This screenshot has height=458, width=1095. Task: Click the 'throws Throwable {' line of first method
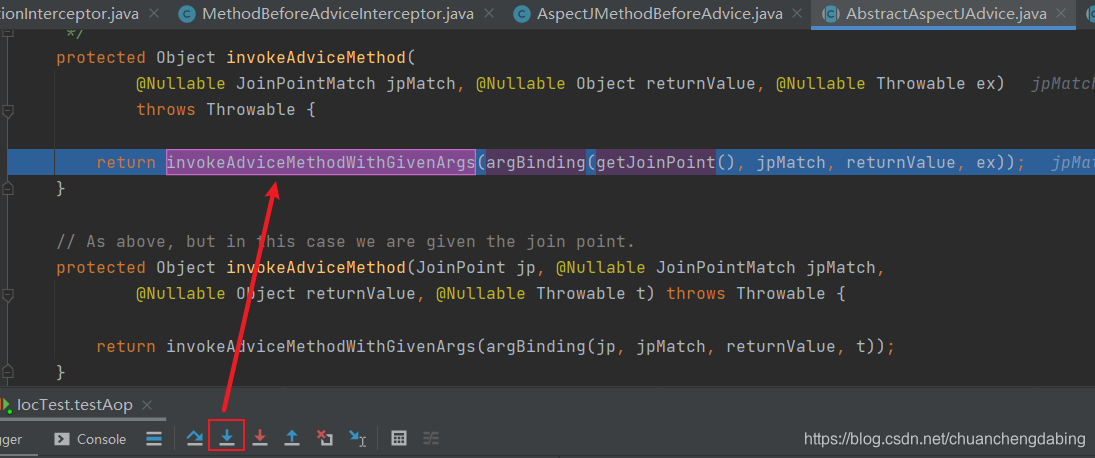coord(226,110)
